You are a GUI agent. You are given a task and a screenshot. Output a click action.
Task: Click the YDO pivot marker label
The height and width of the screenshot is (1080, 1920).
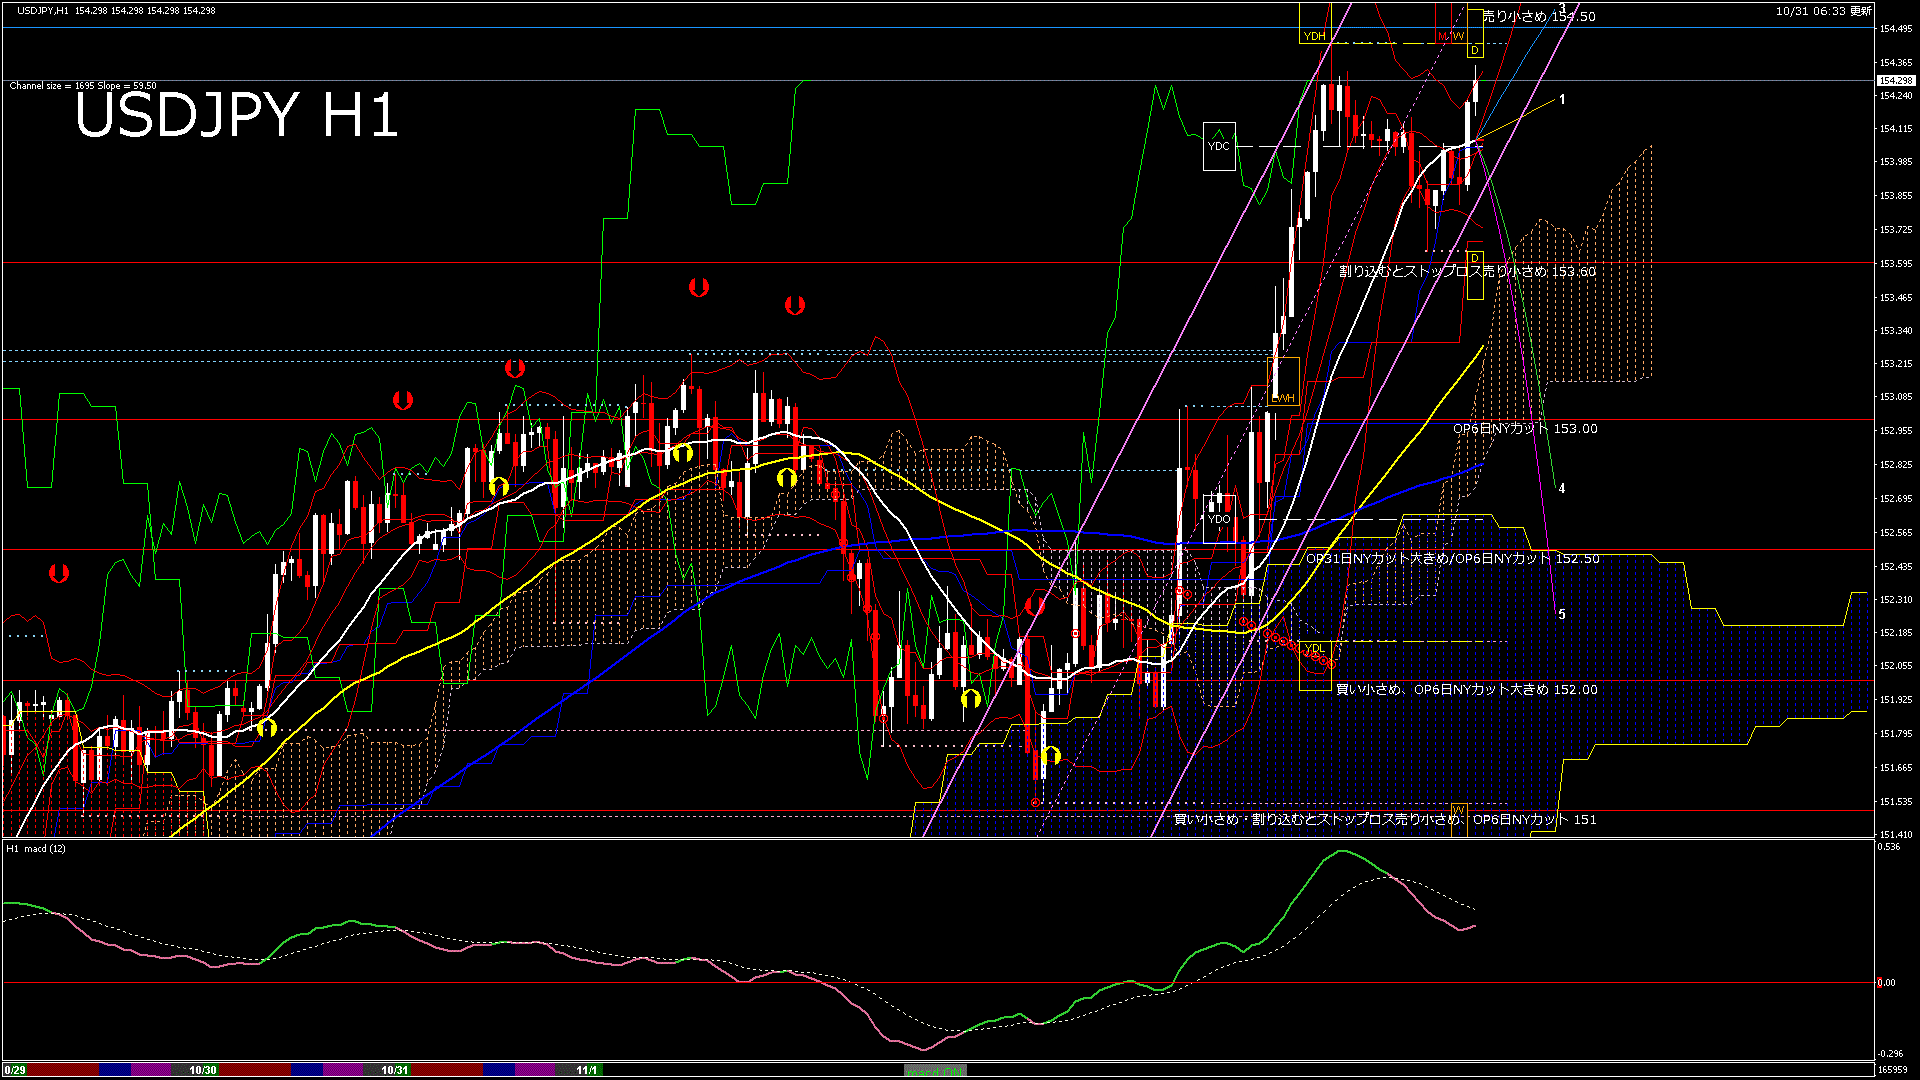(x=1219, y=520)
